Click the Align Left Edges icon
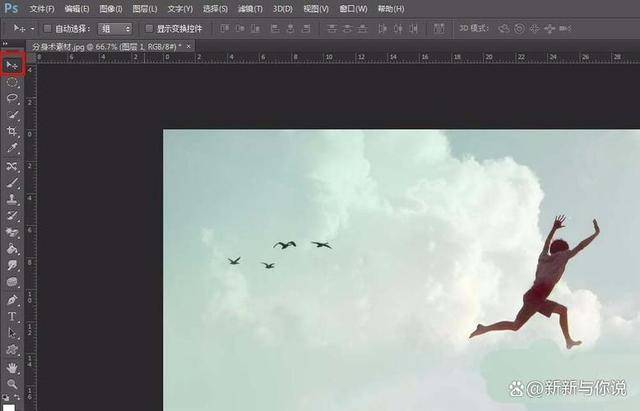The height and width of the screenshot is (411, 640). (275, 29)
